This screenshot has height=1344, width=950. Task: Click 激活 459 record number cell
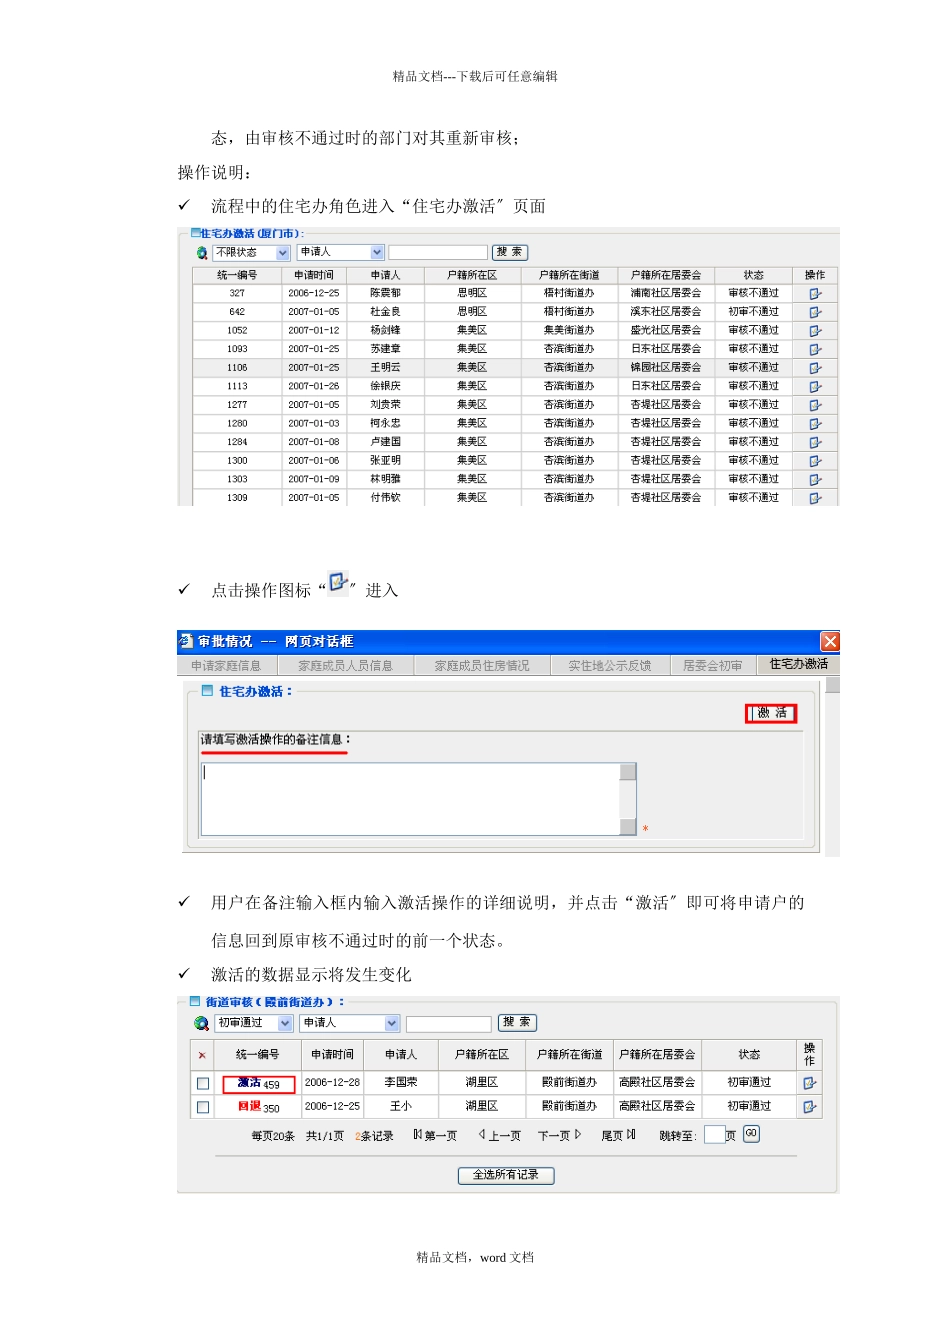(x=258, y=1084)
